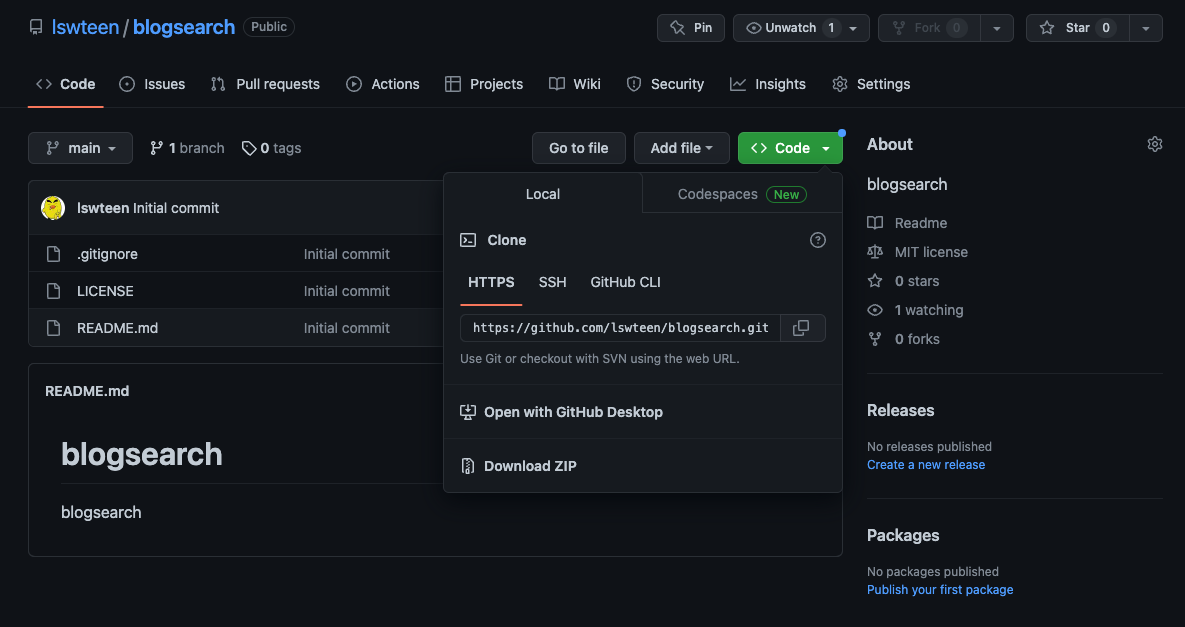This screenshot has height=627, width=1185.
Task: Open the LICENSE file
Action: pyautogui.click(x=105, y=291)
